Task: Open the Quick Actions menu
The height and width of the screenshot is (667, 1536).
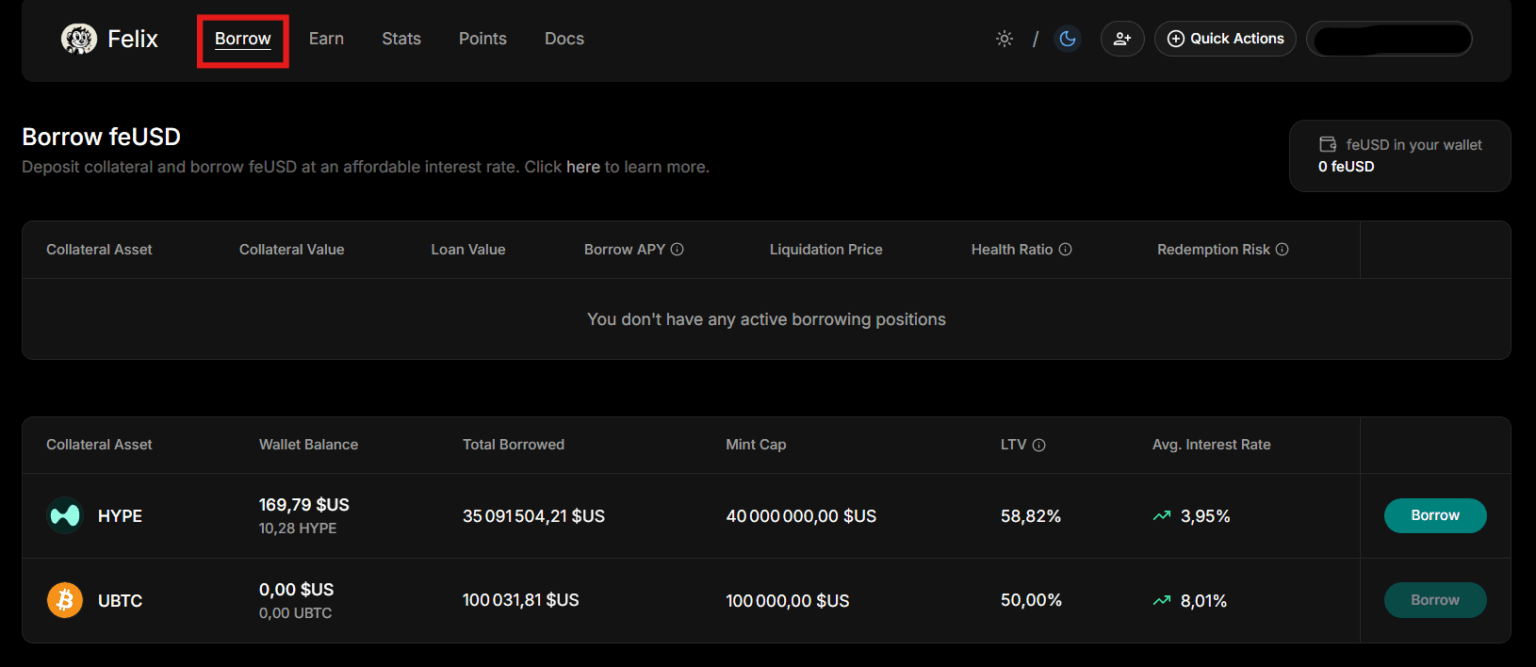Action: (1225, 38)
